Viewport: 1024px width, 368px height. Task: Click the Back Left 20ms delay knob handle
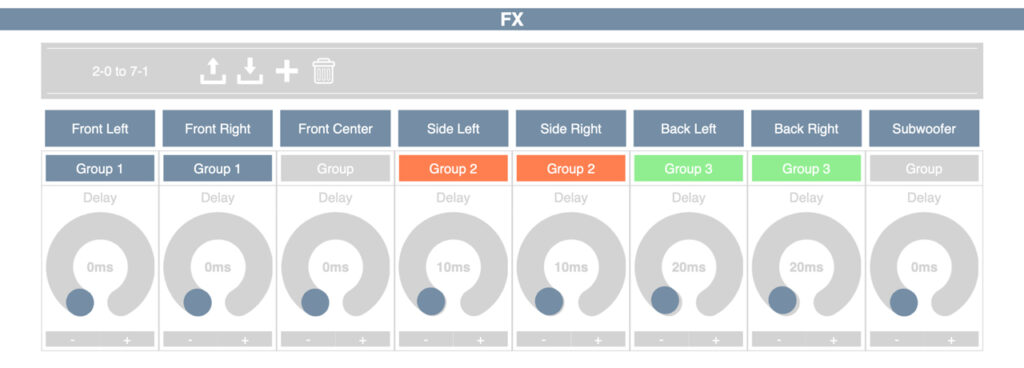[665, 300]
